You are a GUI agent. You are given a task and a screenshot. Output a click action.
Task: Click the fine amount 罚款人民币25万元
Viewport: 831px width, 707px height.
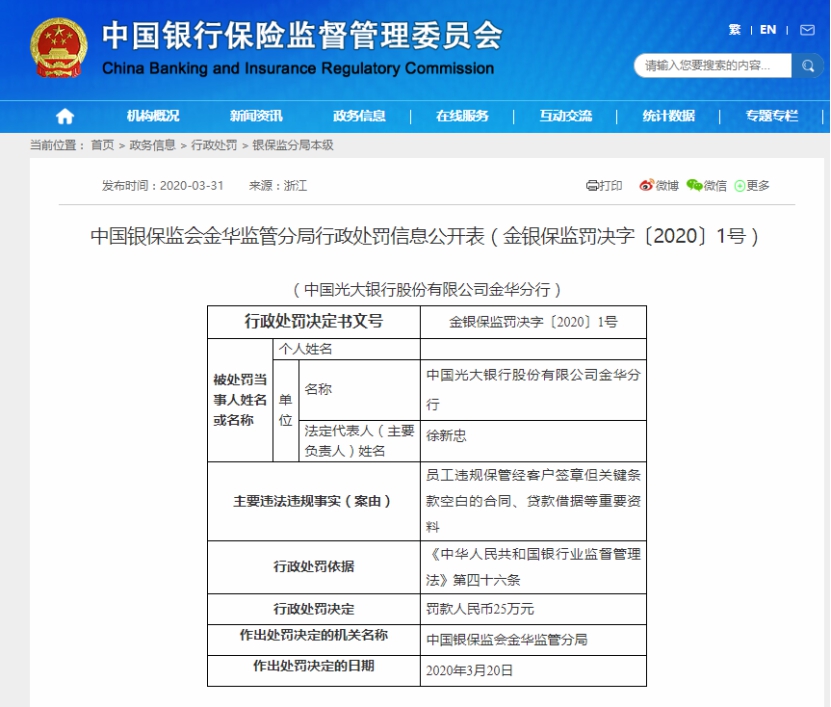pyautogui.click(x=480, y=609)
